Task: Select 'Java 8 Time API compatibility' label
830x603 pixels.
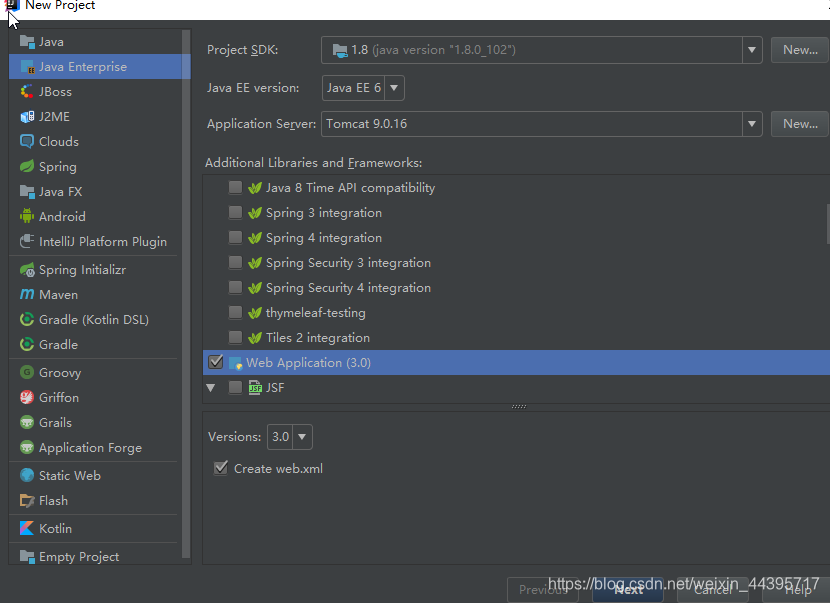Action: pyautogui.click(x=350, y=187)
